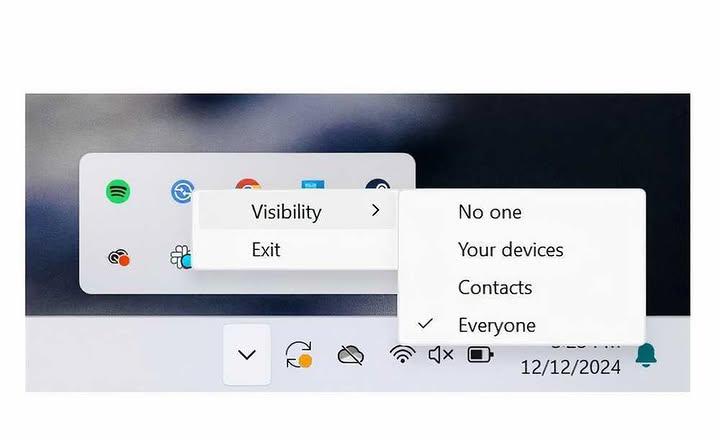Viewport: 720px width, 440px height.
Task: Click the blue sync circle tray icon
Action: point(182,191)
